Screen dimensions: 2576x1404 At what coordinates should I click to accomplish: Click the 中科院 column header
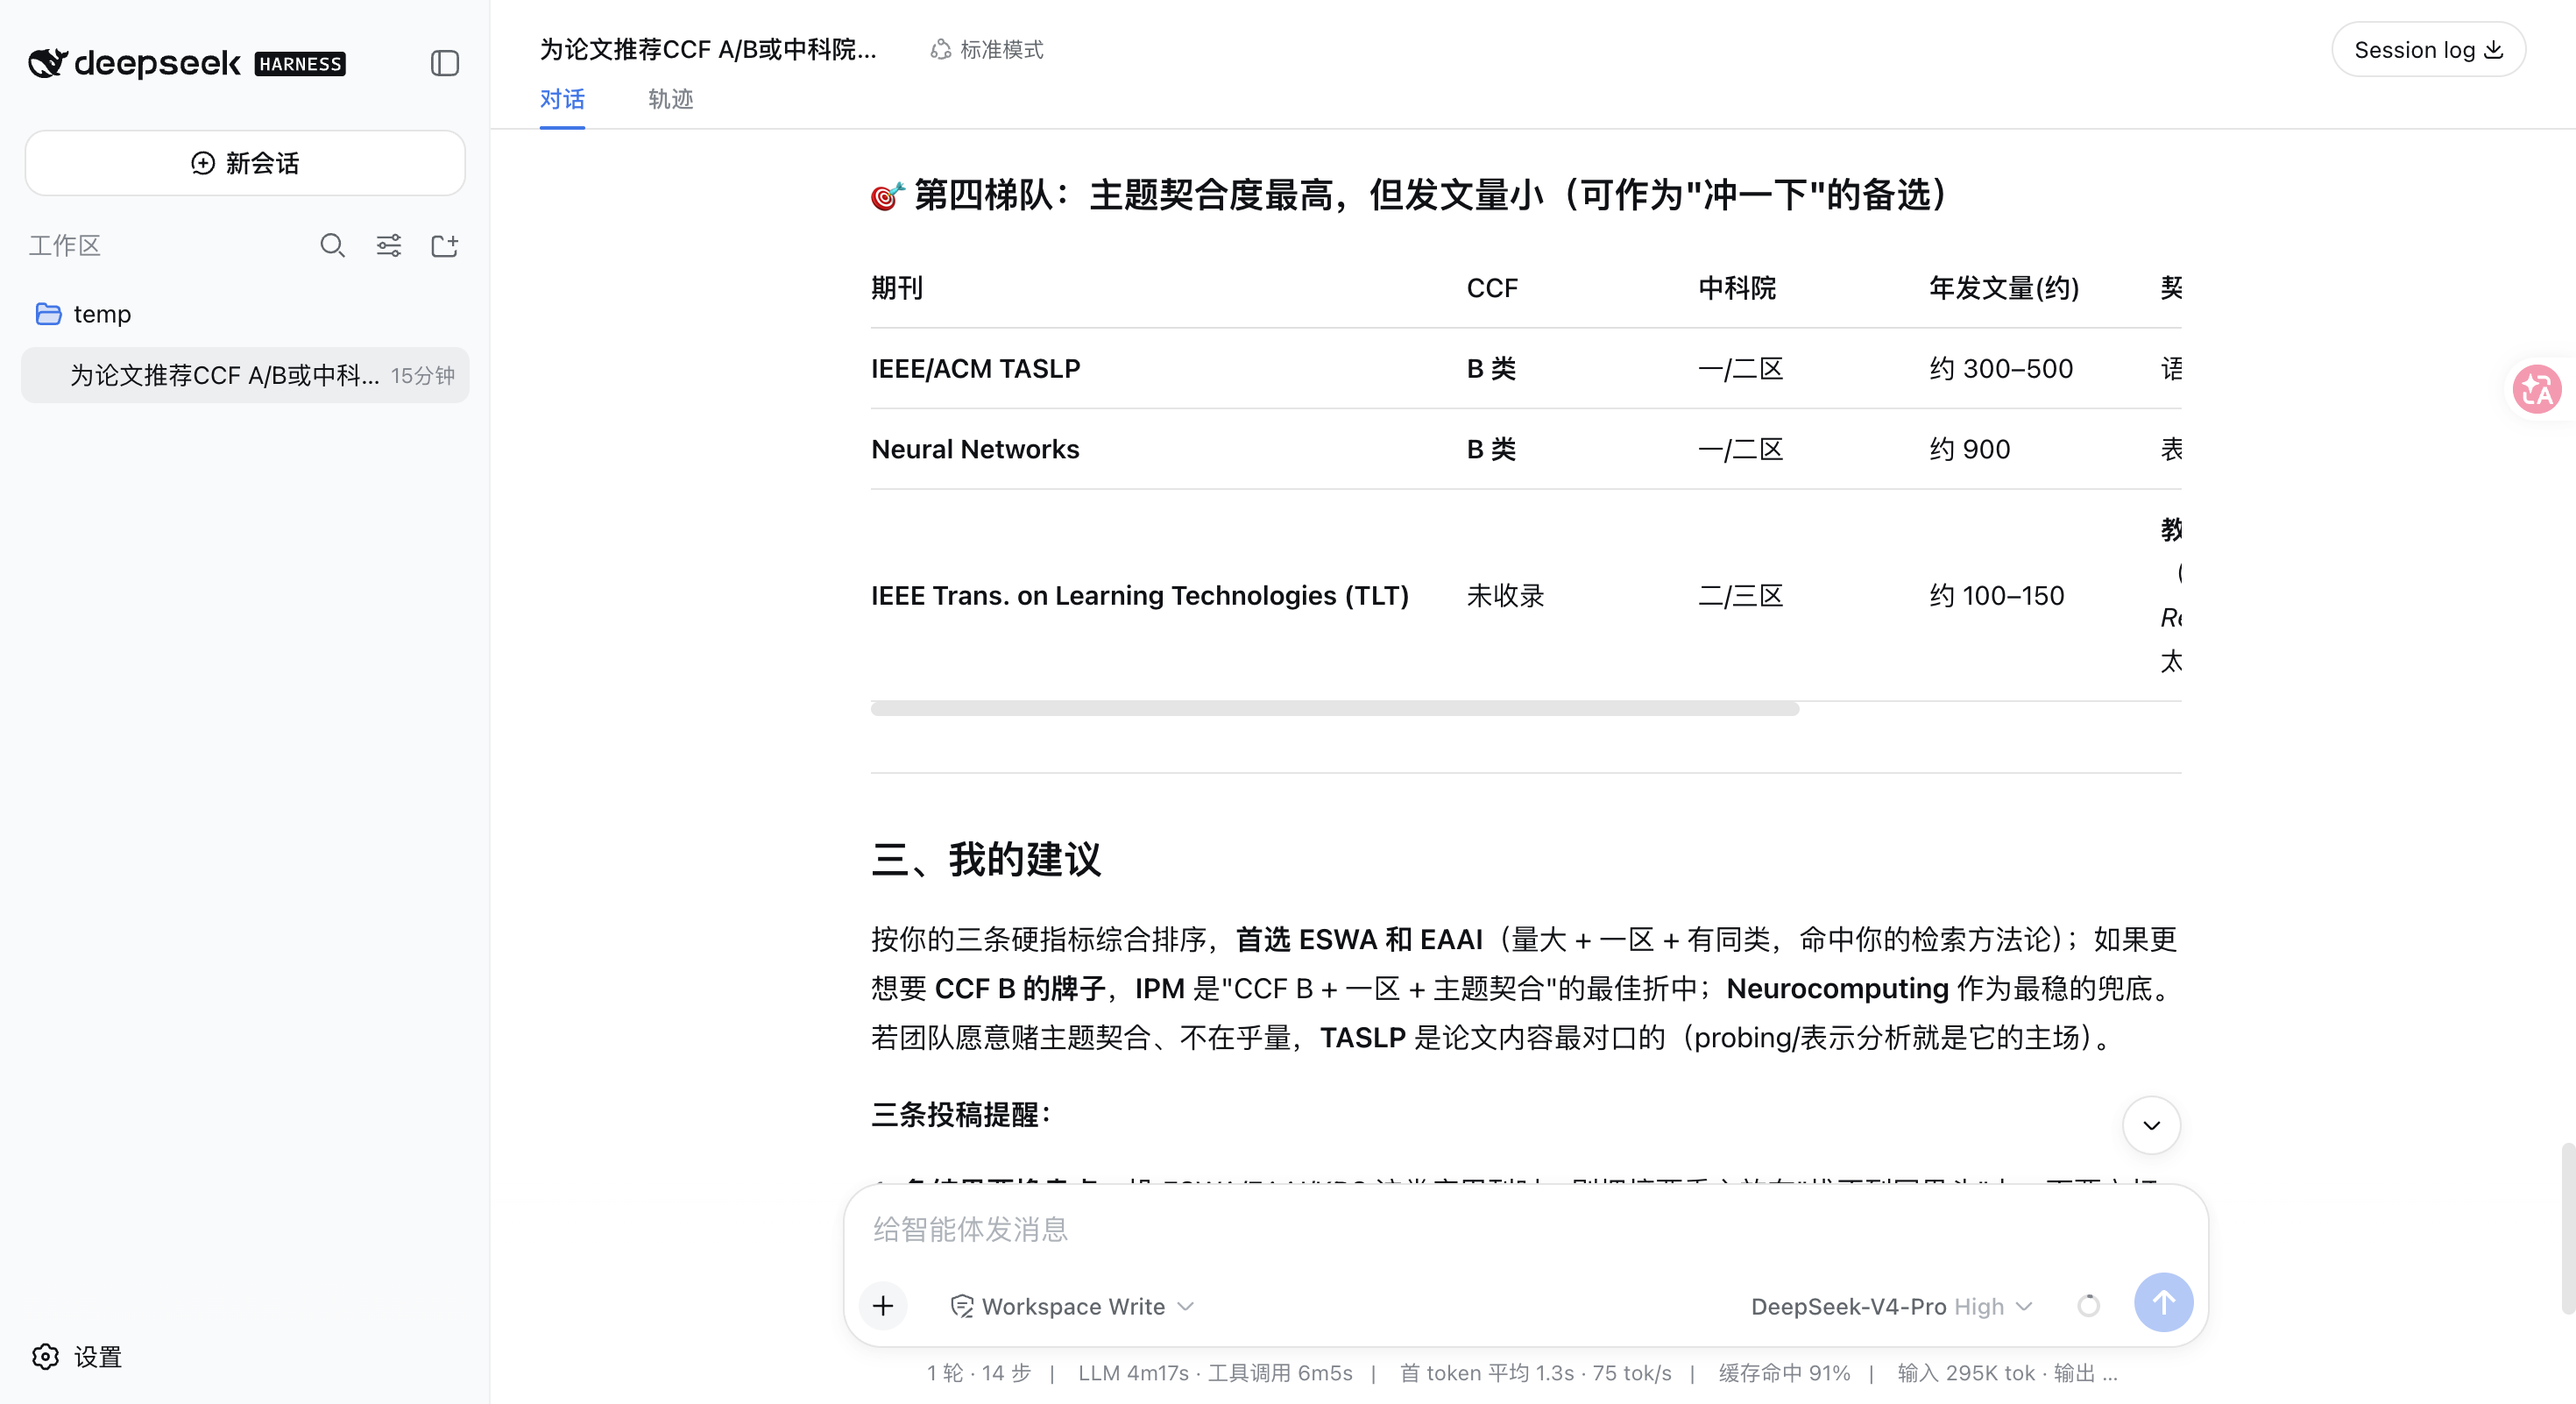(x=1737, y=288)
